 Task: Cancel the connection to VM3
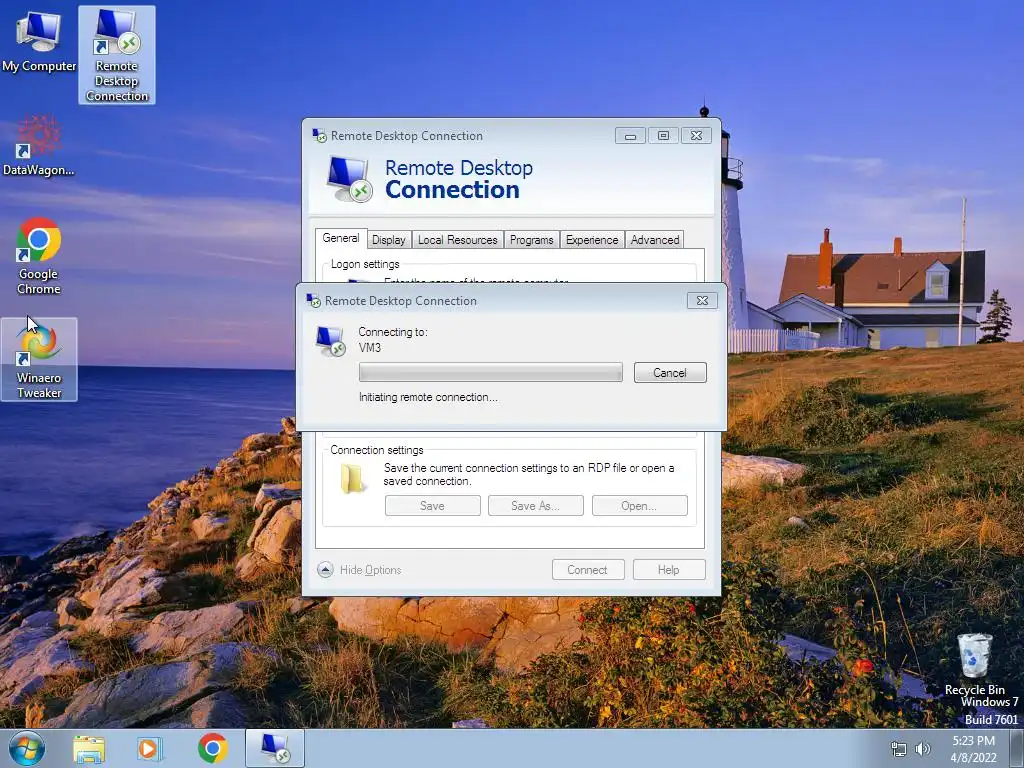click(670, 373)
